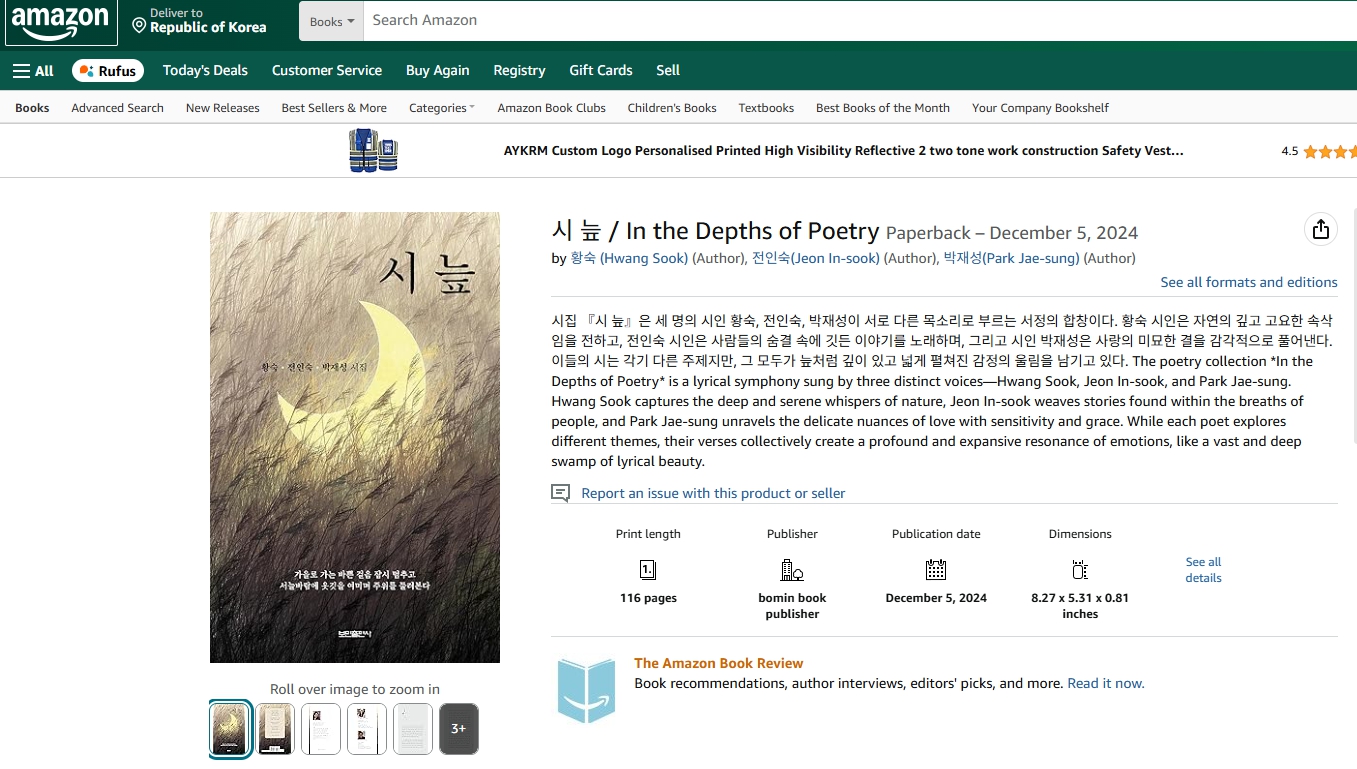This screenshot has height=769, width=1357.
Task: Click Report an issue with this product
Action: pyautogui.click(x=713, y=493)
